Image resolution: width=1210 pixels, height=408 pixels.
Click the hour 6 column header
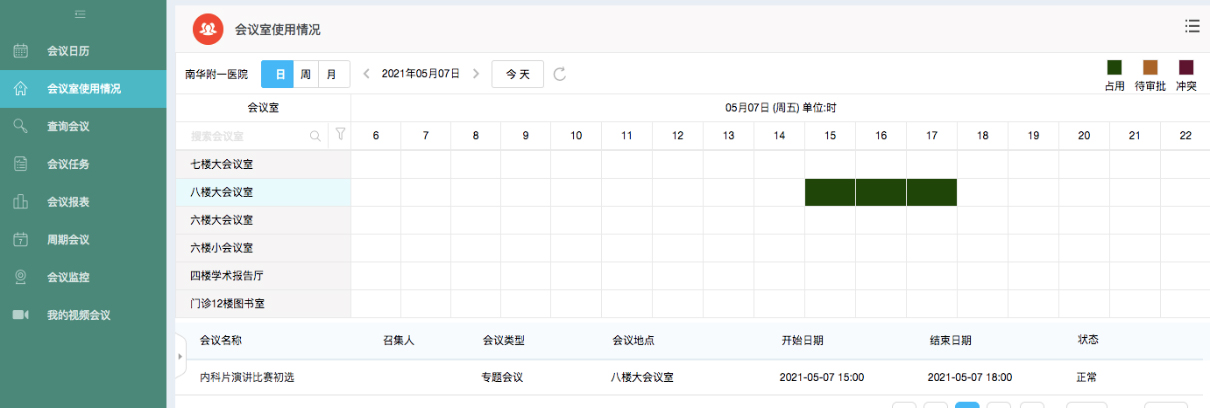click(x=376, y=135)
